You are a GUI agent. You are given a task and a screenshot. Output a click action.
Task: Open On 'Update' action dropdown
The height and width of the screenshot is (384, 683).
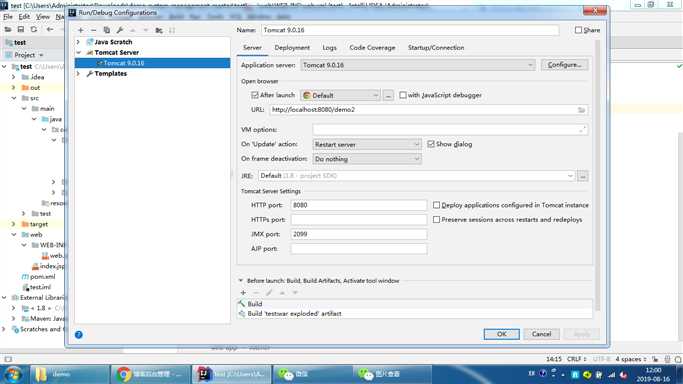click(x=367, y=144)
